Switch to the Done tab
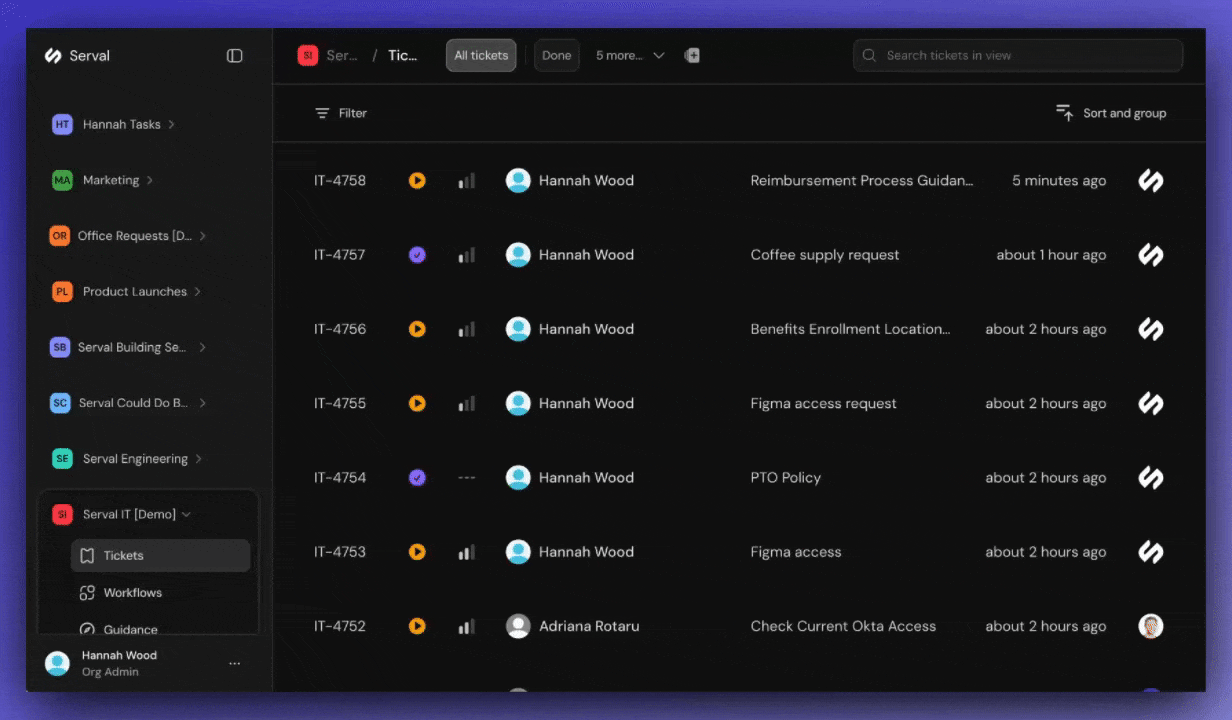Image resolution: width=1232 pixels, height=720 pixels. (556, 55)
